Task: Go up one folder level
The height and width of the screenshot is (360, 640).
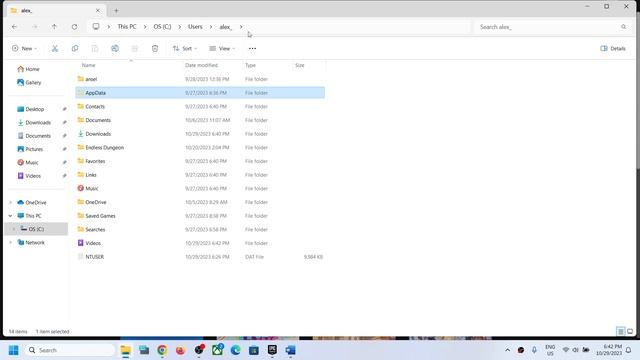Action: (x=54, y=27)
